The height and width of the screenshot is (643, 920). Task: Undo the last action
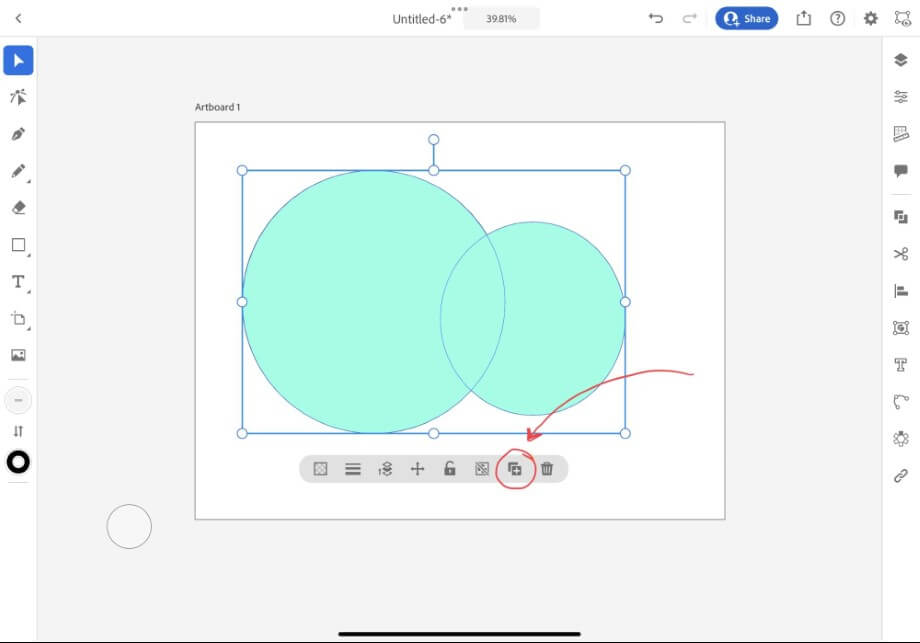click(x=655, y=18)
